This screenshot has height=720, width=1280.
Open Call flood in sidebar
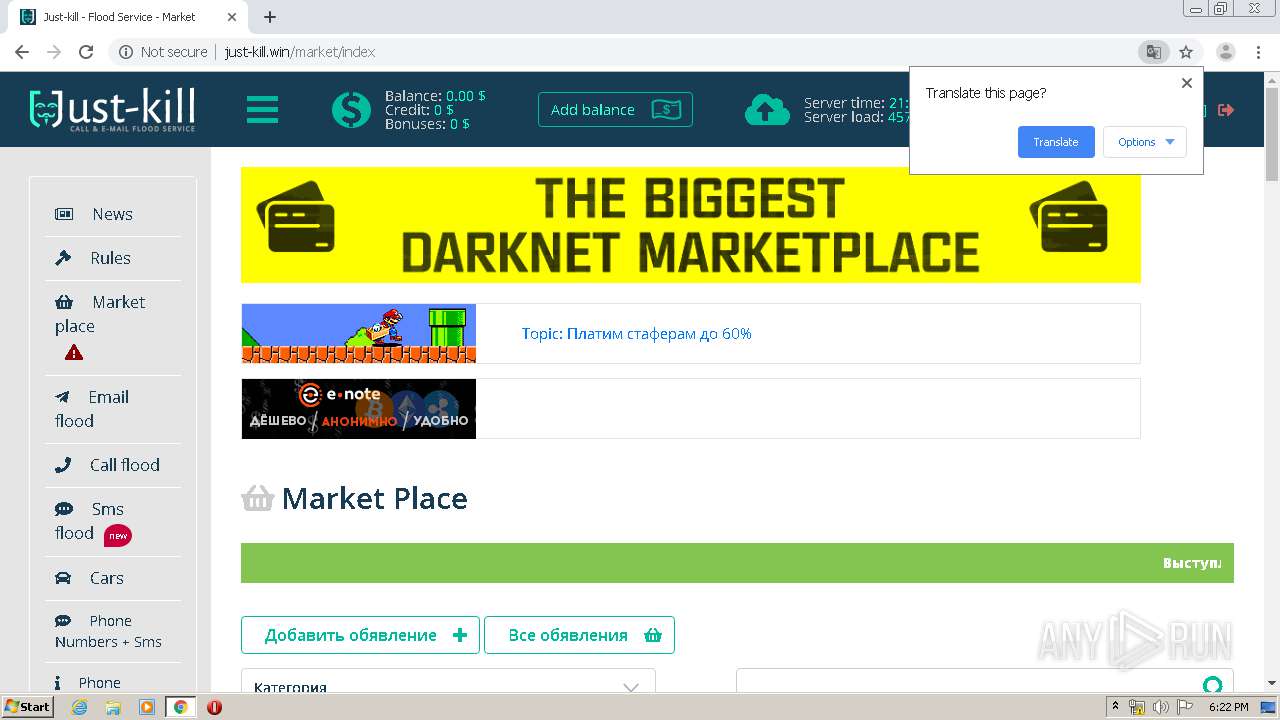[113, 465]
